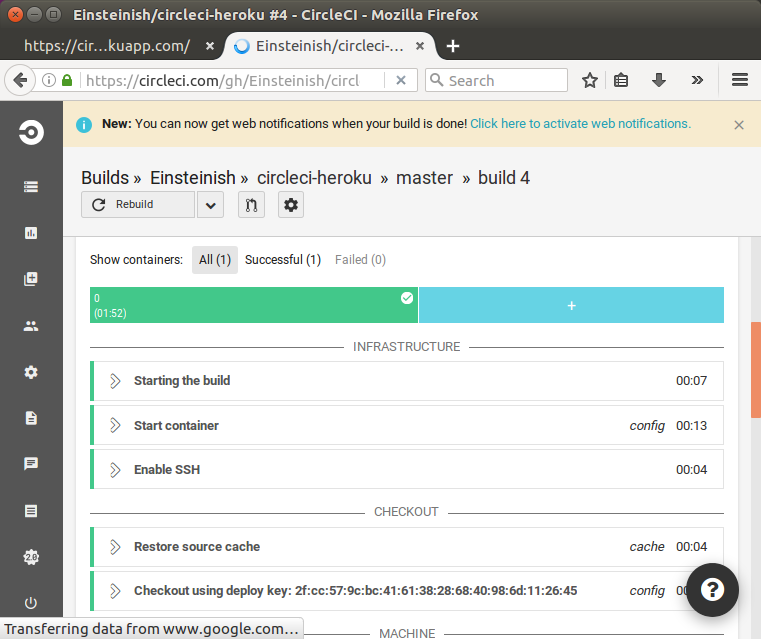Screen dimensions: 761x639
Task: Click the master breadcrumb link
Action: 424,178
